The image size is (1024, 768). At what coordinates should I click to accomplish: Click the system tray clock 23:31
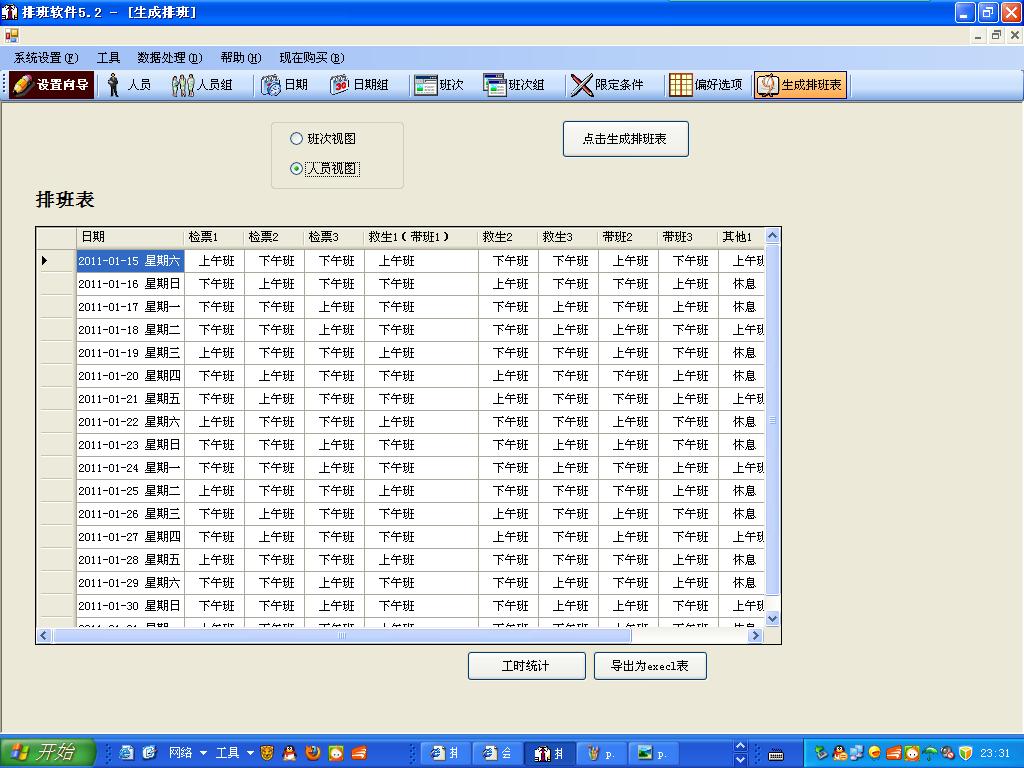click(995, 753)
